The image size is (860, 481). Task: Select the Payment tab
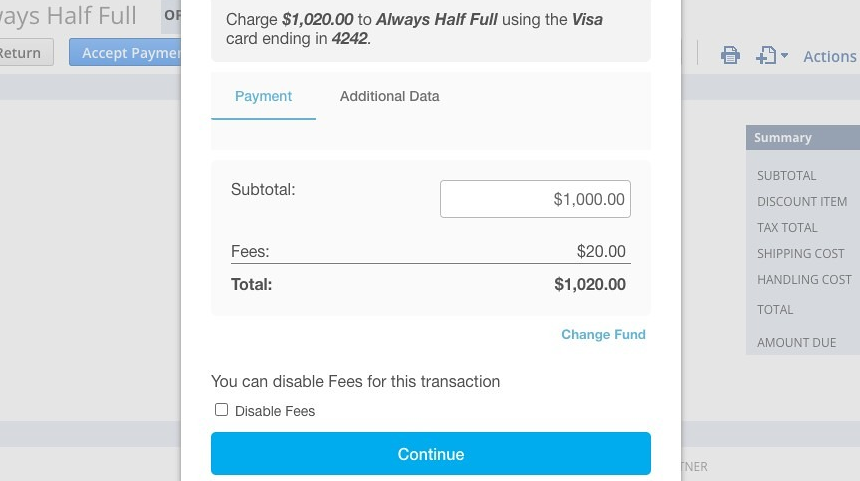[x=263, y=97]
